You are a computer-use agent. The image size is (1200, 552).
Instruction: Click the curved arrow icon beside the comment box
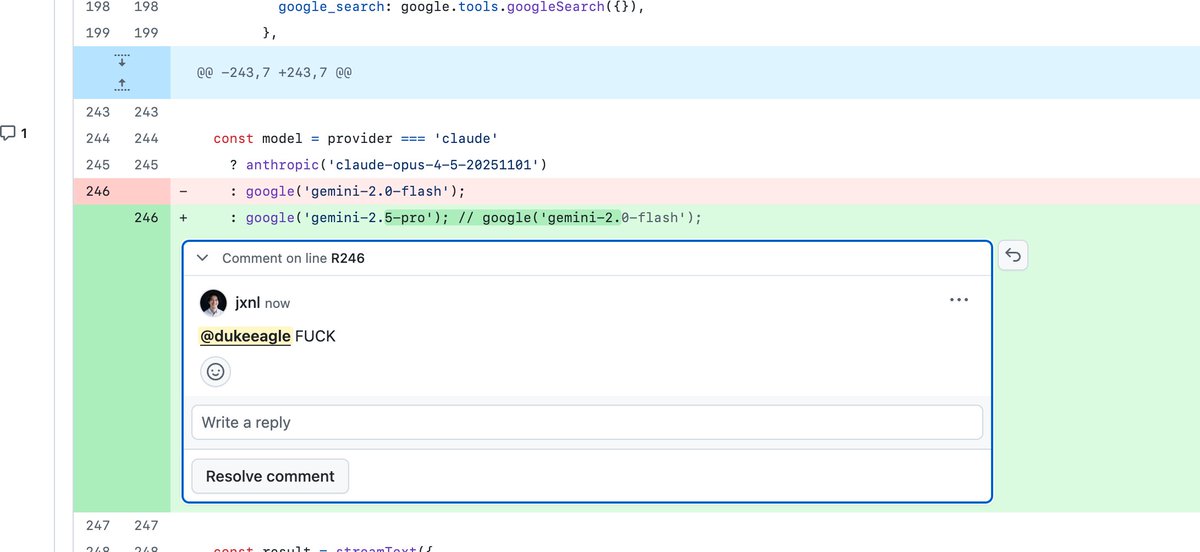(1012, 257)
